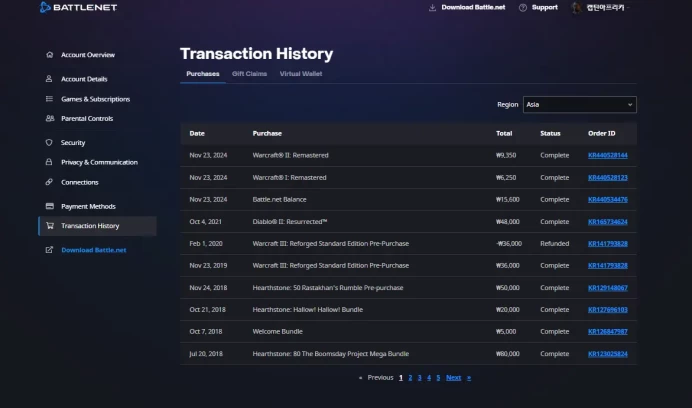Switch to Gift Claims tab

point(249,74)
